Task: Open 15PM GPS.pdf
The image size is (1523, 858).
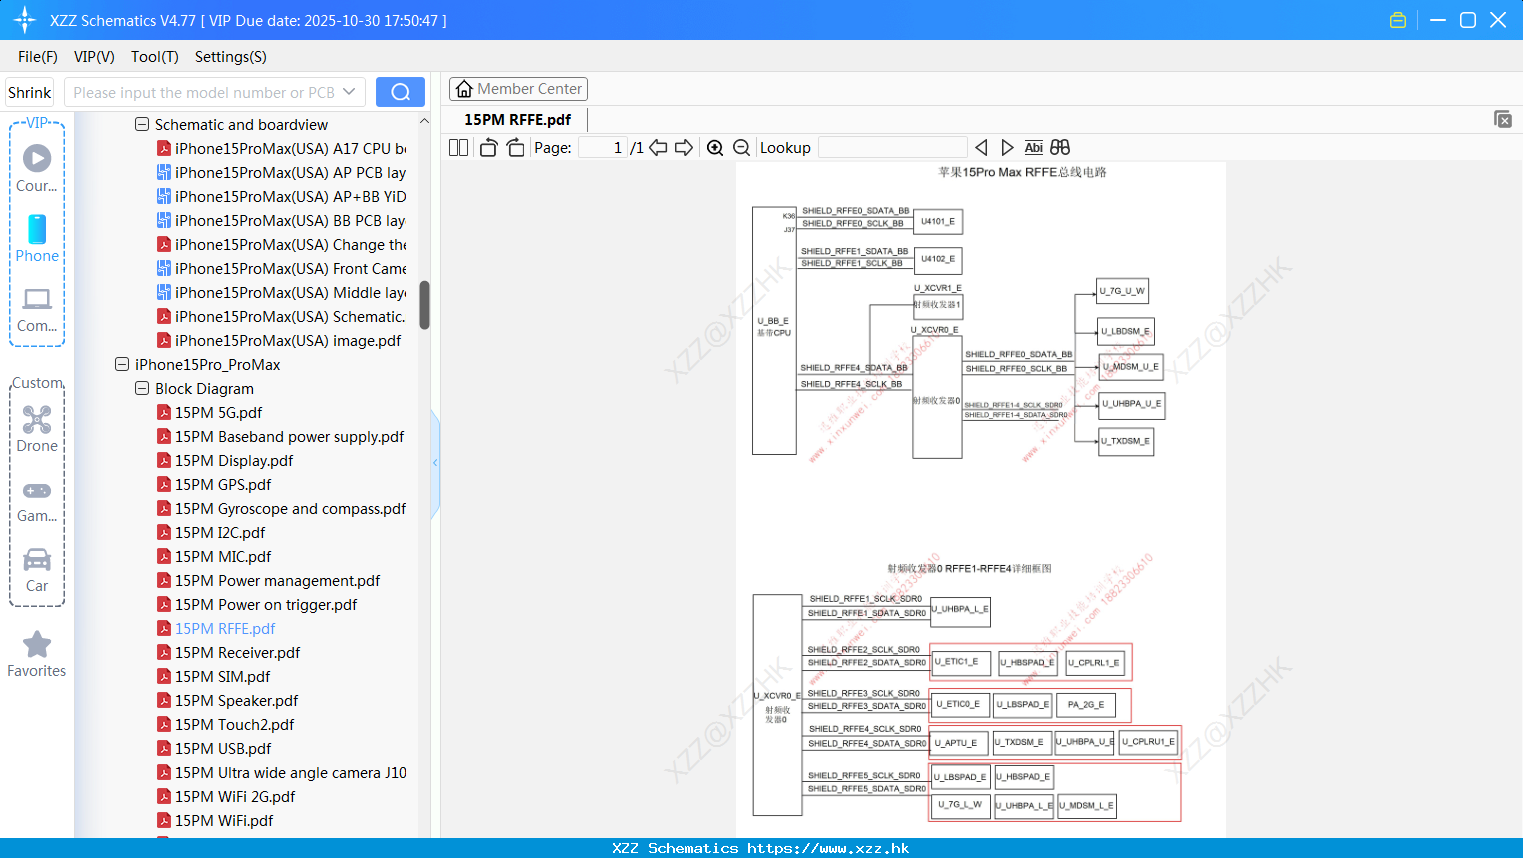Action: click(214, 485)
